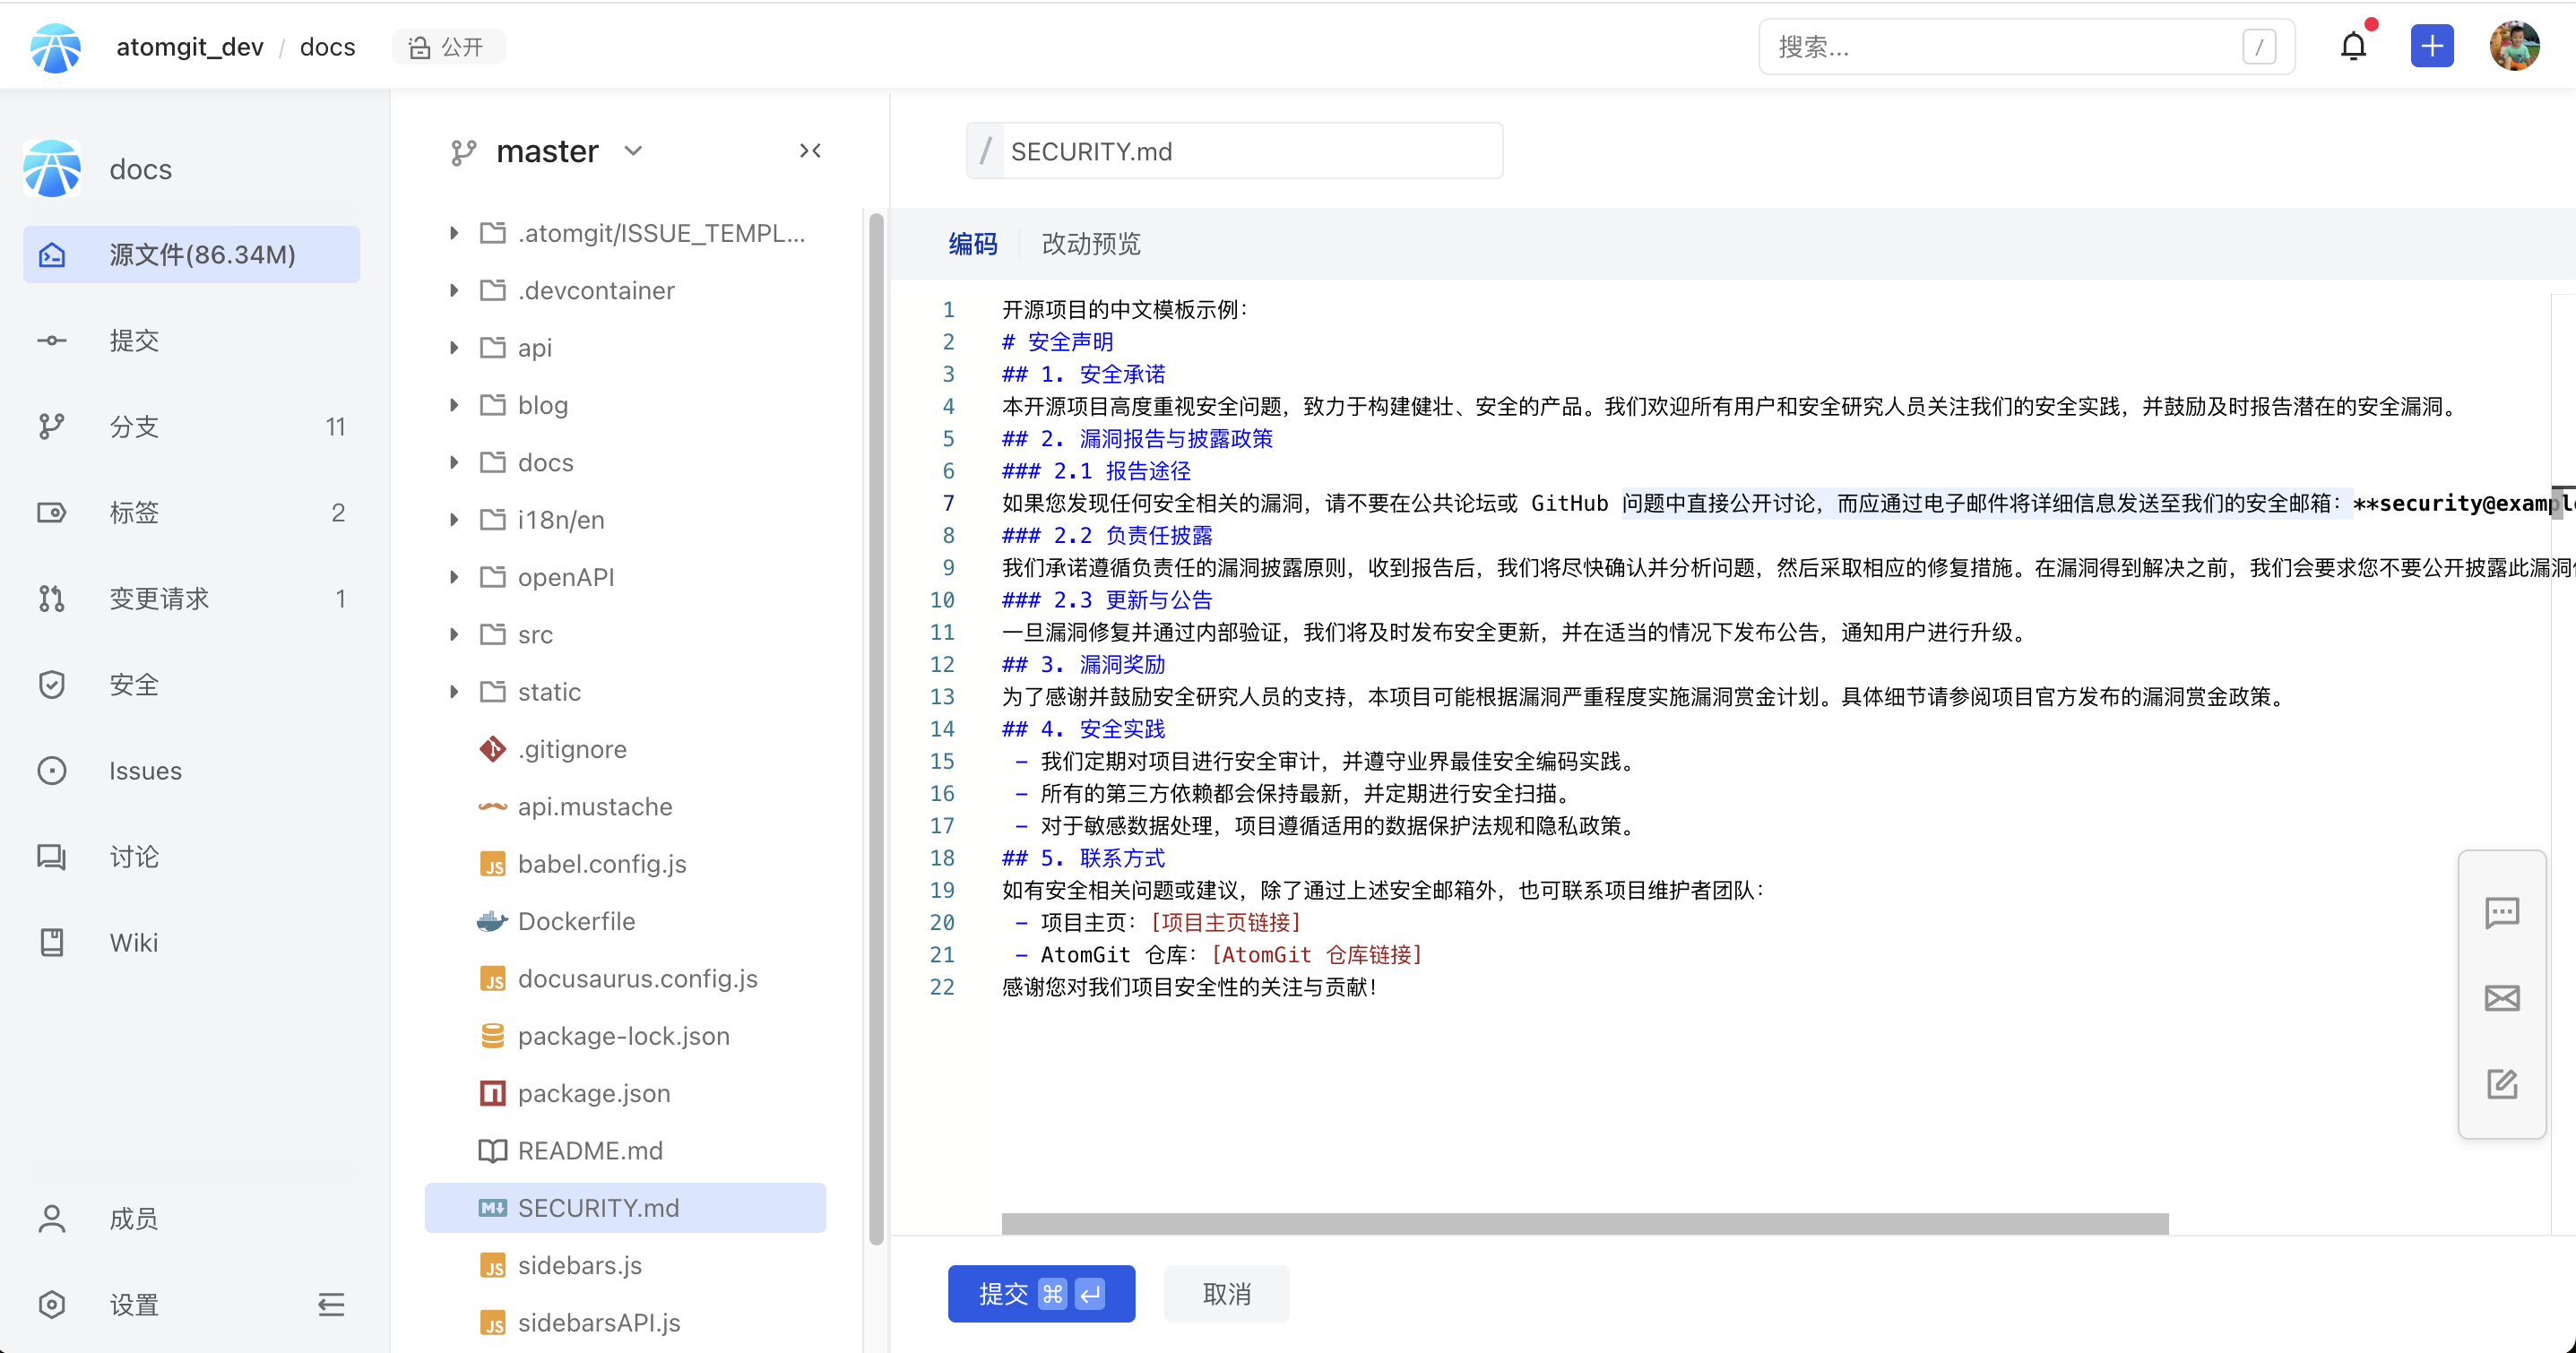
Task: Select SECURITY.md in file tree
Action: click(625, 1207)
